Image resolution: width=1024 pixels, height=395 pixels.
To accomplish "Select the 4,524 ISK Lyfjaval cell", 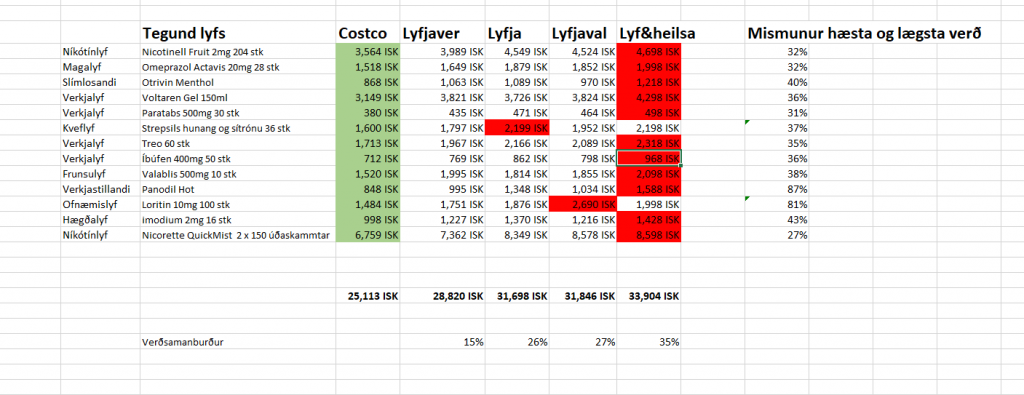I will click(x=583, y=52).
